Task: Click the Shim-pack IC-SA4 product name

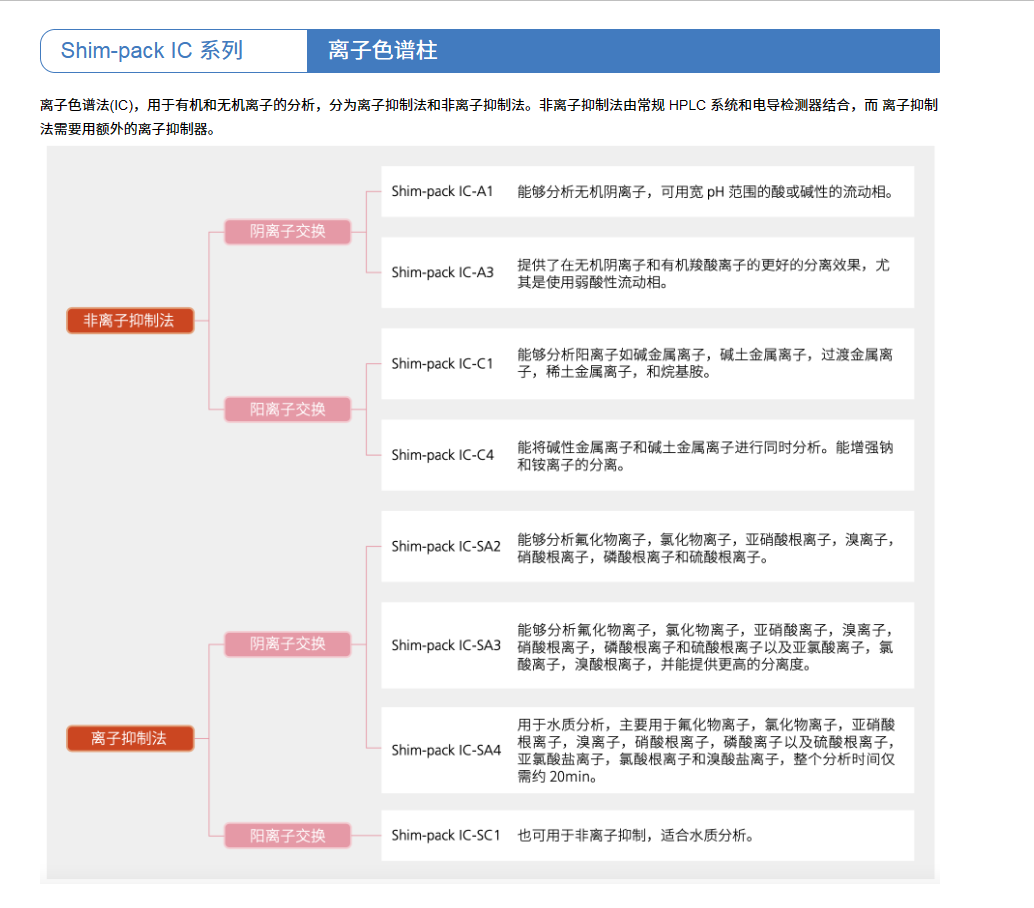Action: point(446,750)
